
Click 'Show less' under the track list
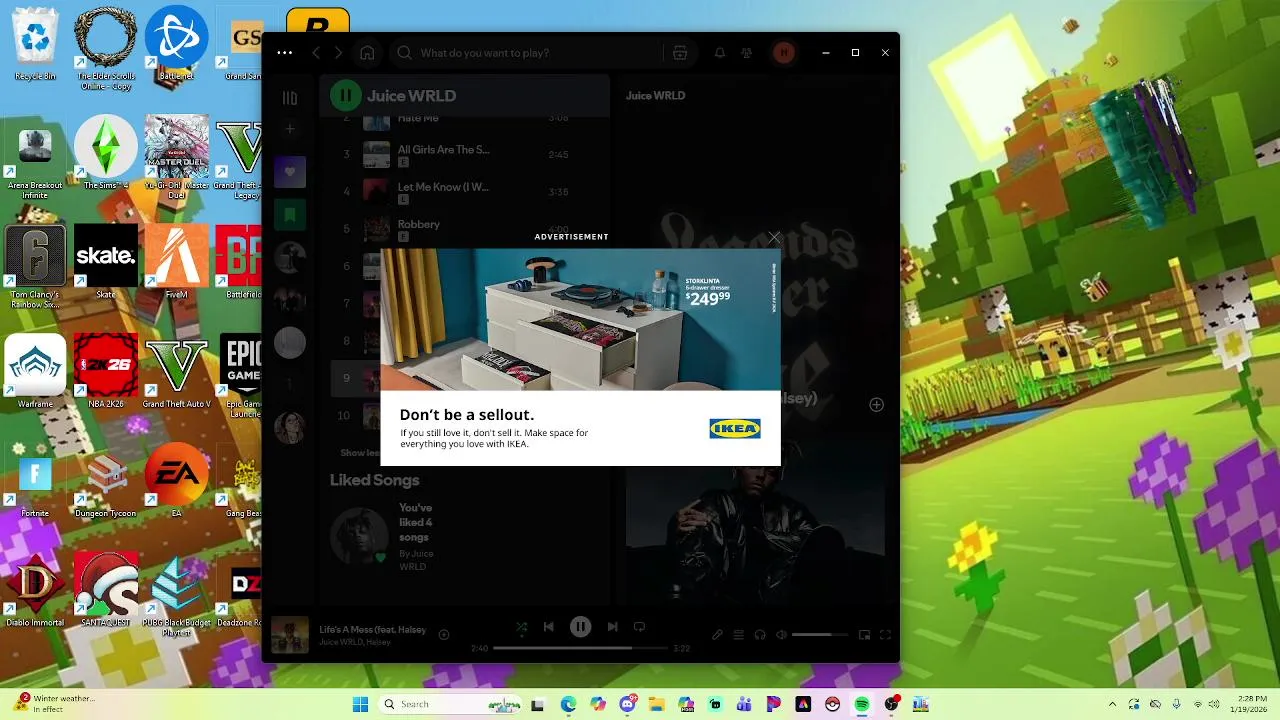click(x=360, y=453)
